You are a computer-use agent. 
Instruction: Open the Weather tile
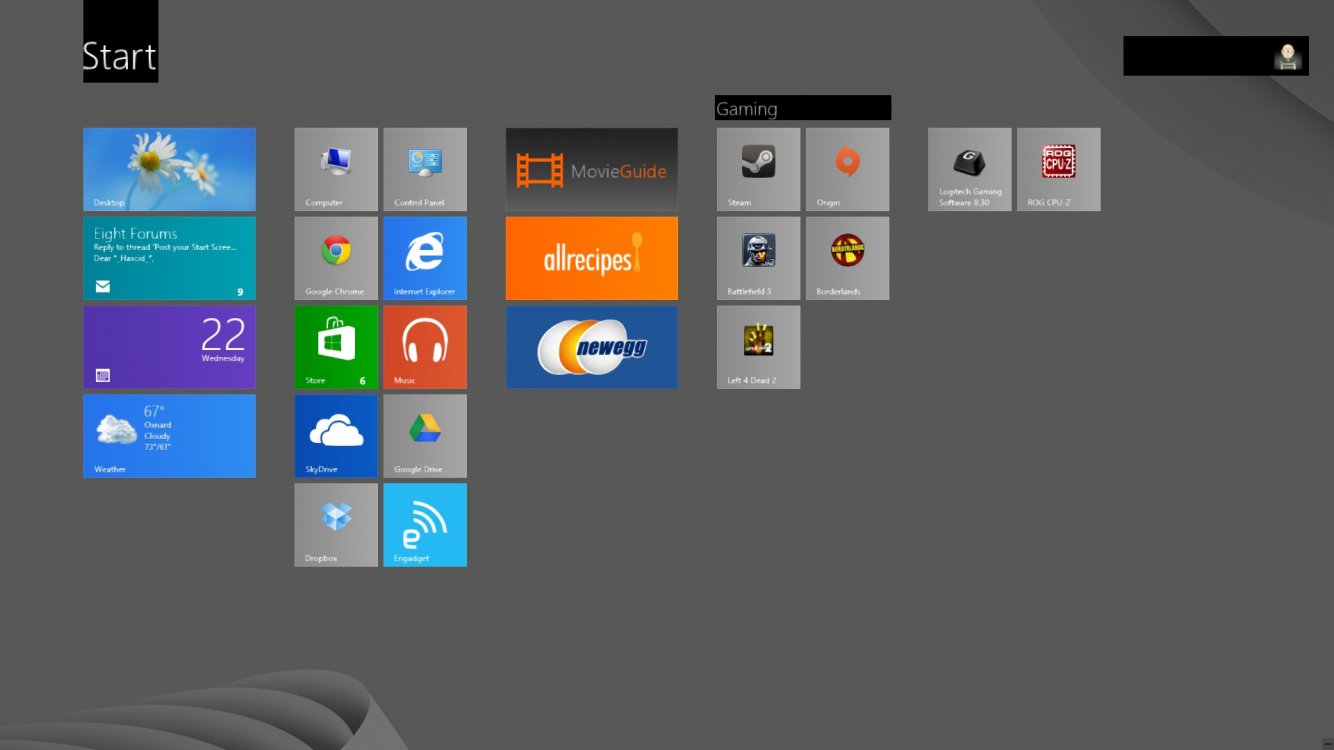(169, 436)
